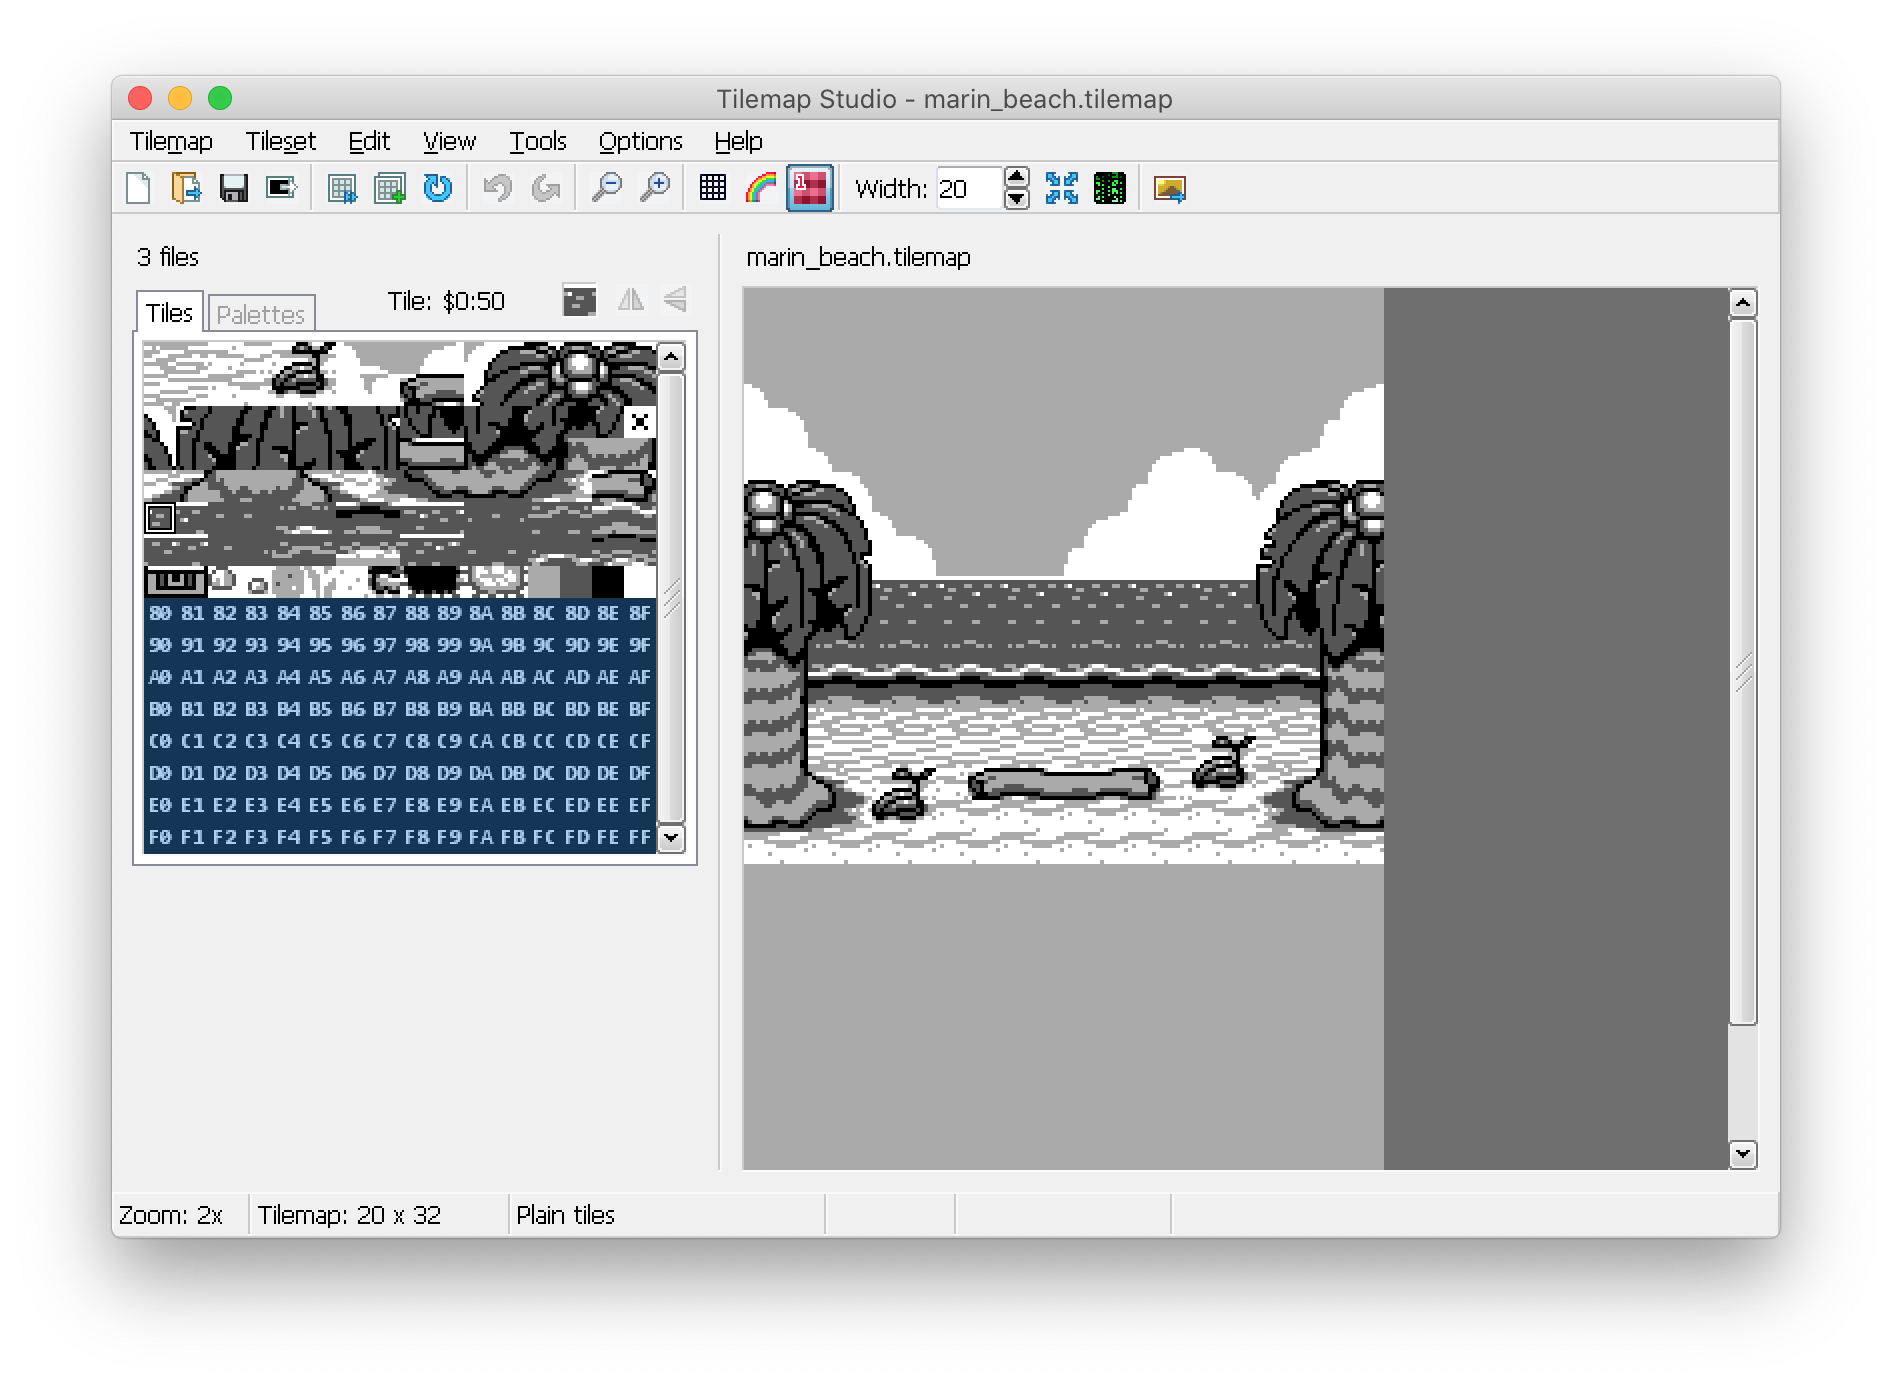Click the 'Tile: $0:50' label

[x=446, y=301]
